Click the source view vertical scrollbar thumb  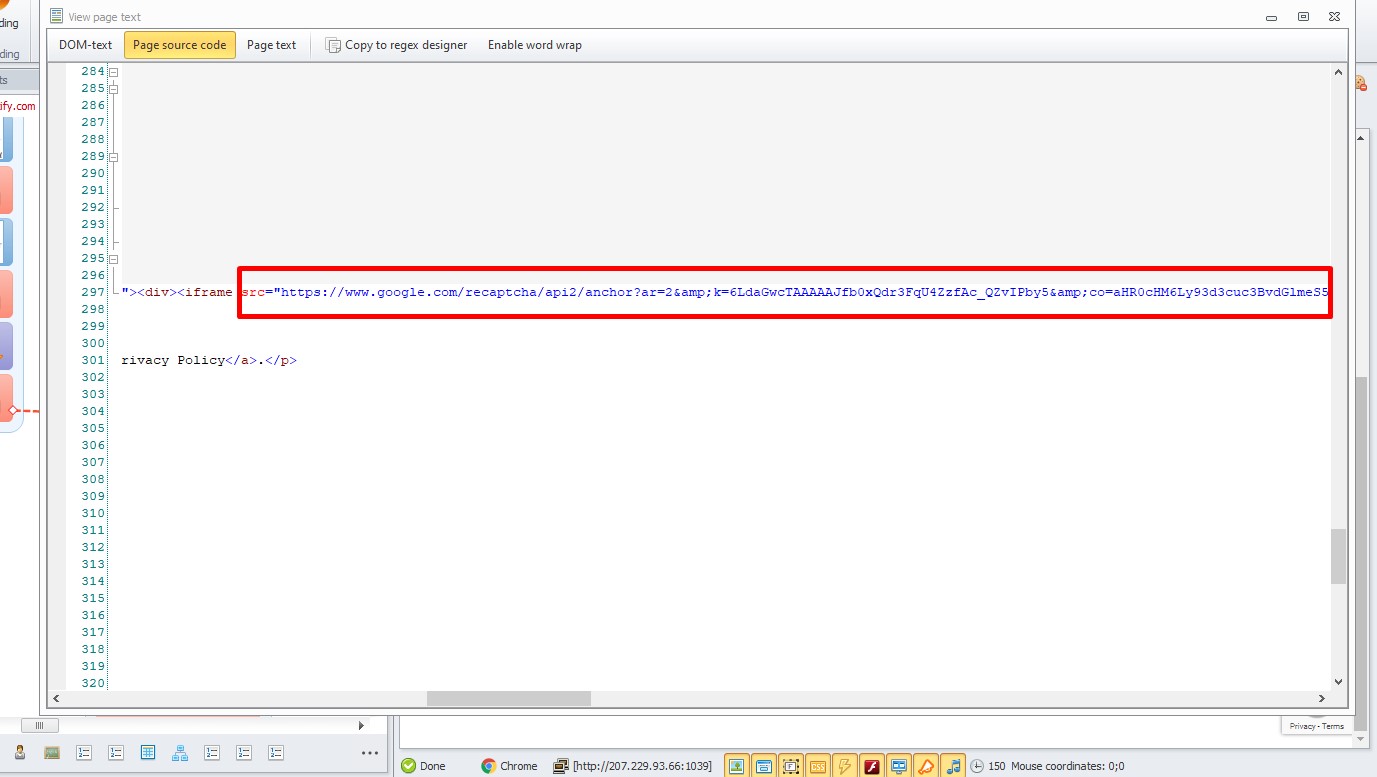point(1338,556)
